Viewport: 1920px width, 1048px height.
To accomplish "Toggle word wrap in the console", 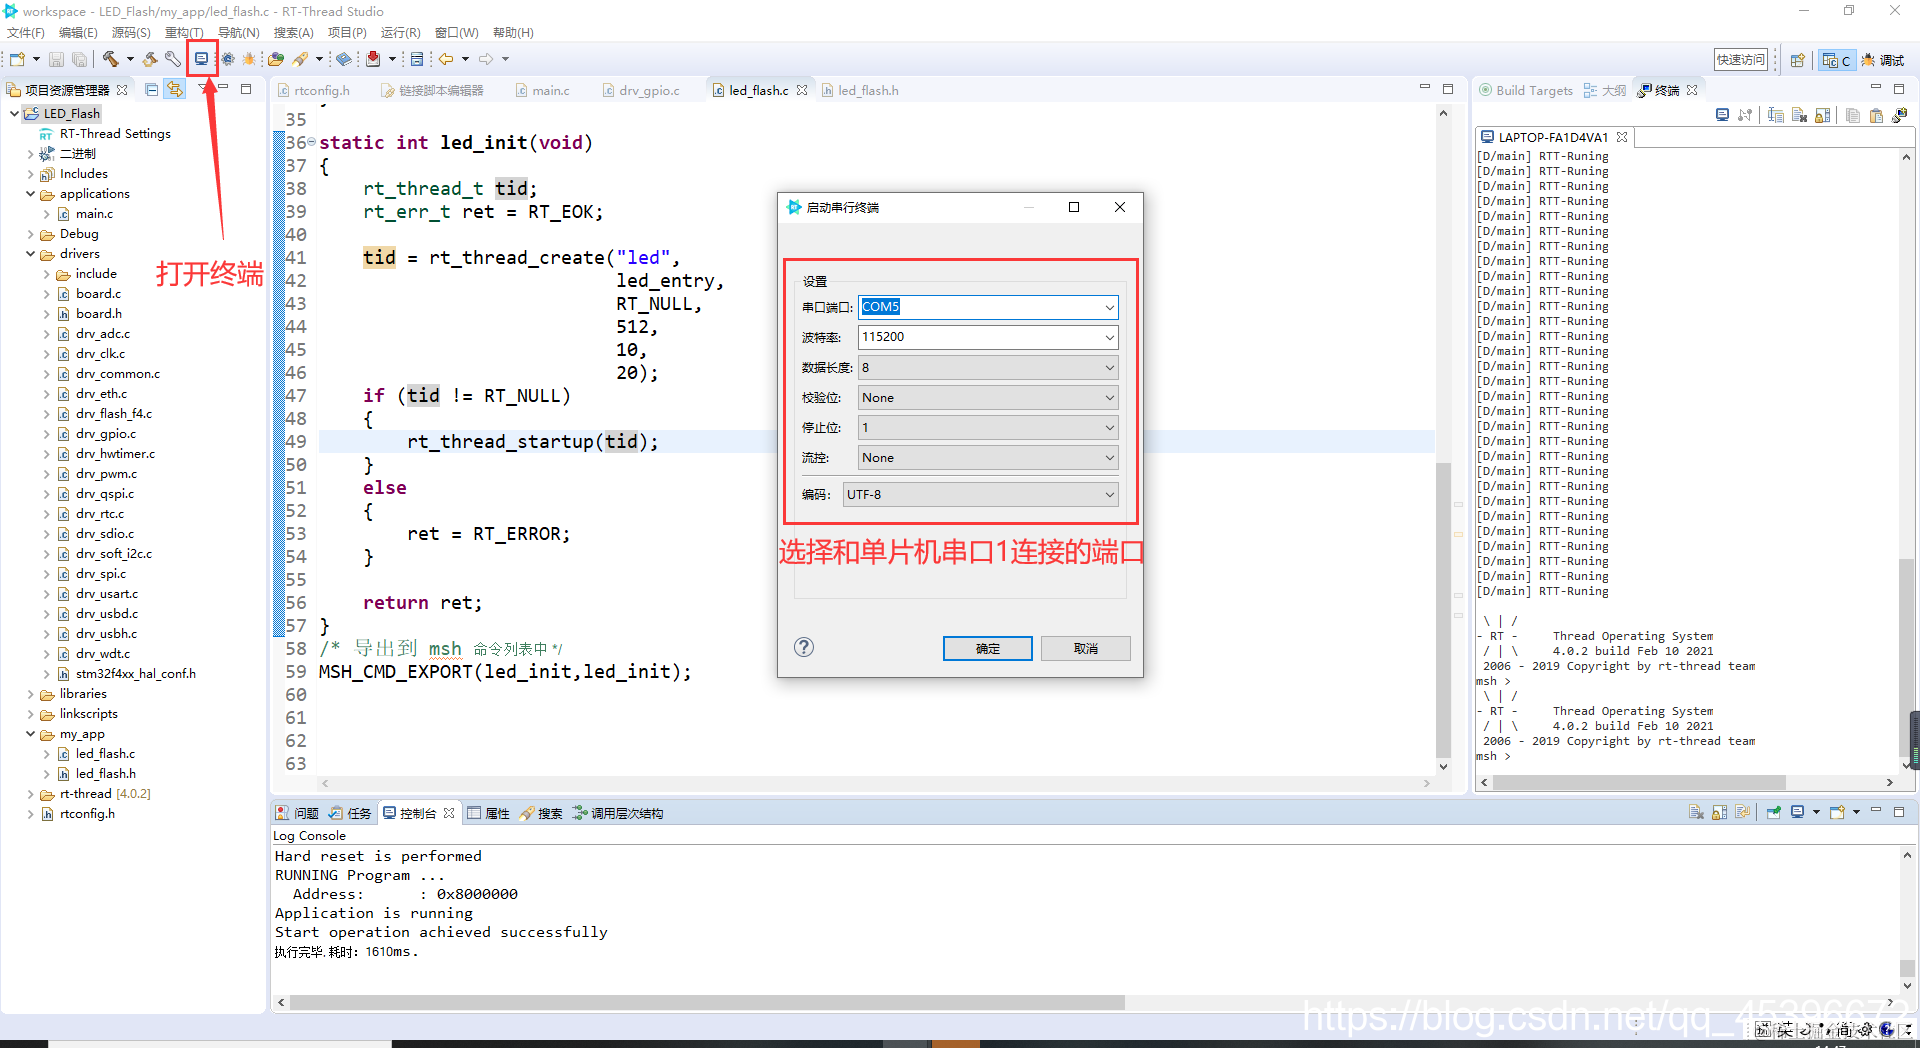I will pyautogui.click(x=1742, y=812).
